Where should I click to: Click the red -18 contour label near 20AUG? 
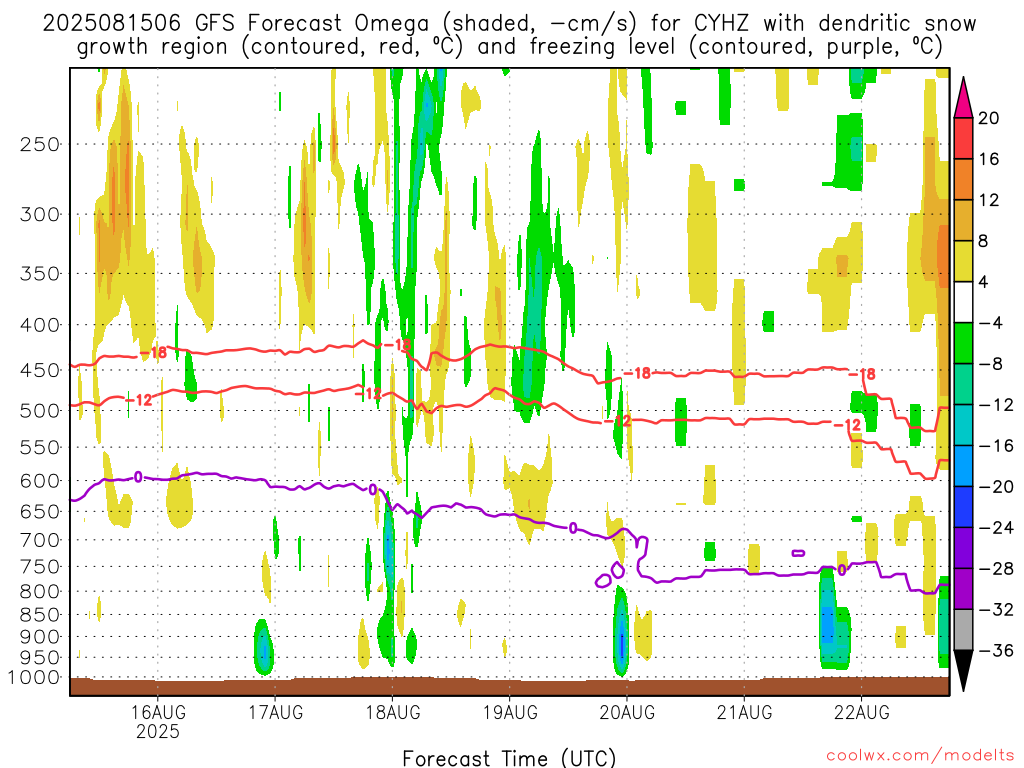point(637,373)
